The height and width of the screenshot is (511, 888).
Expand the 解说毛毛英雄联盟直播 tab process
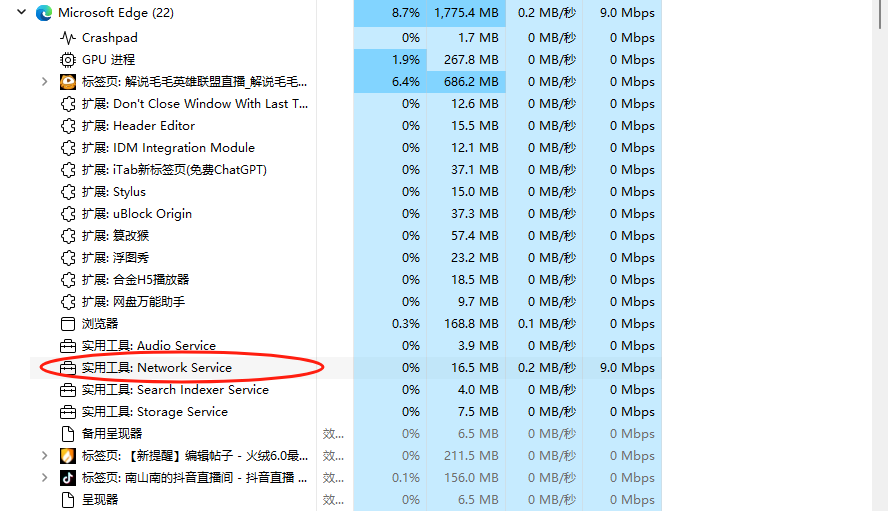[43, 82]
